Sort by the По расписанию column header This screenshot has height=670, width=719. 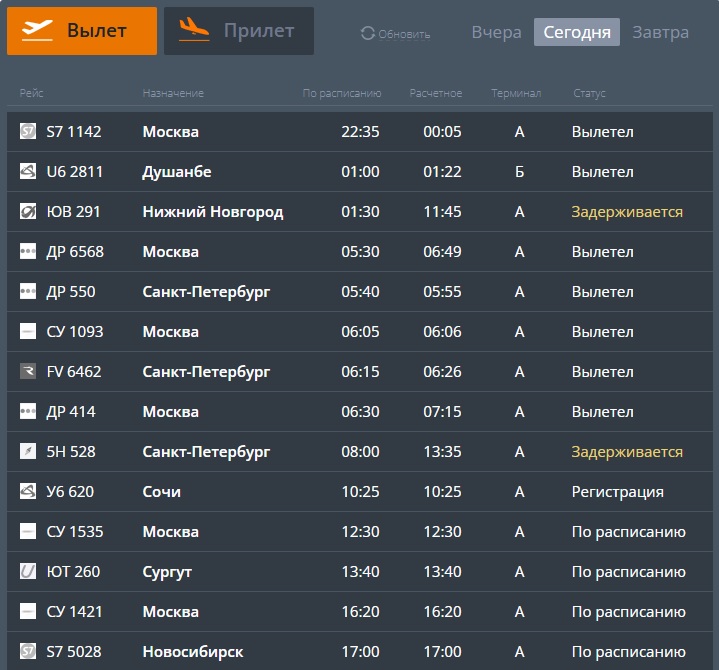point(342,94)
